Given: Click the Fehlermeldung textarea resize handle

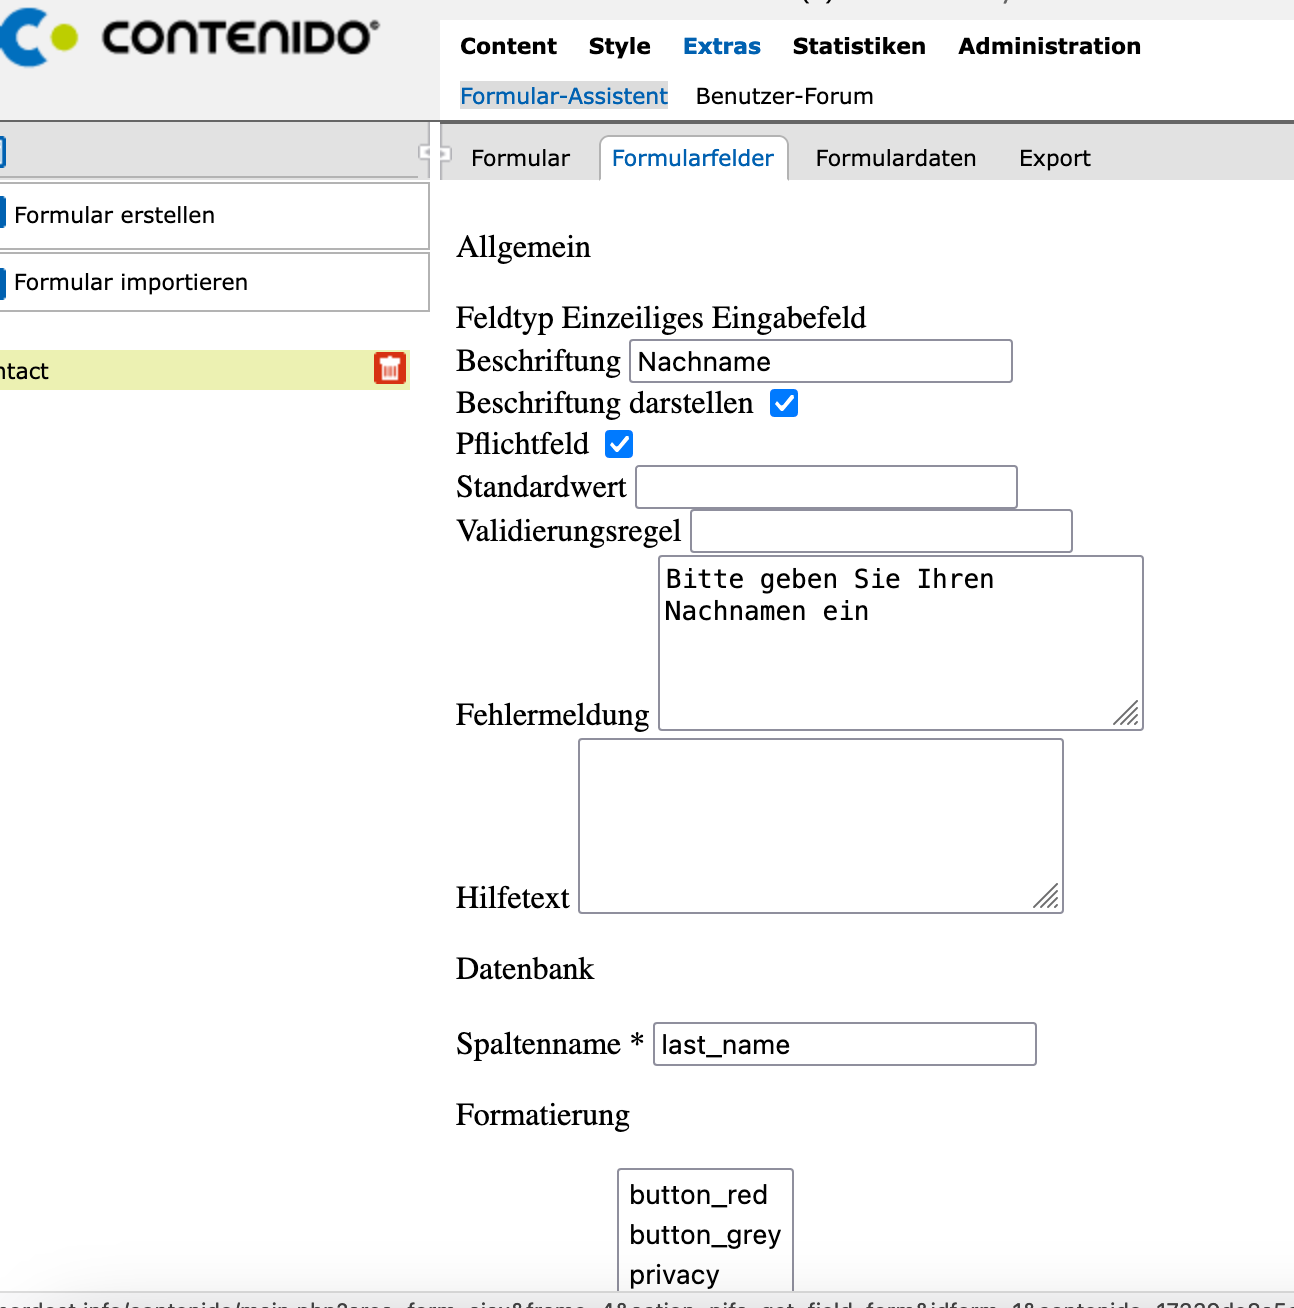Looking at the screenshot, I should (x=1127, y=714).
